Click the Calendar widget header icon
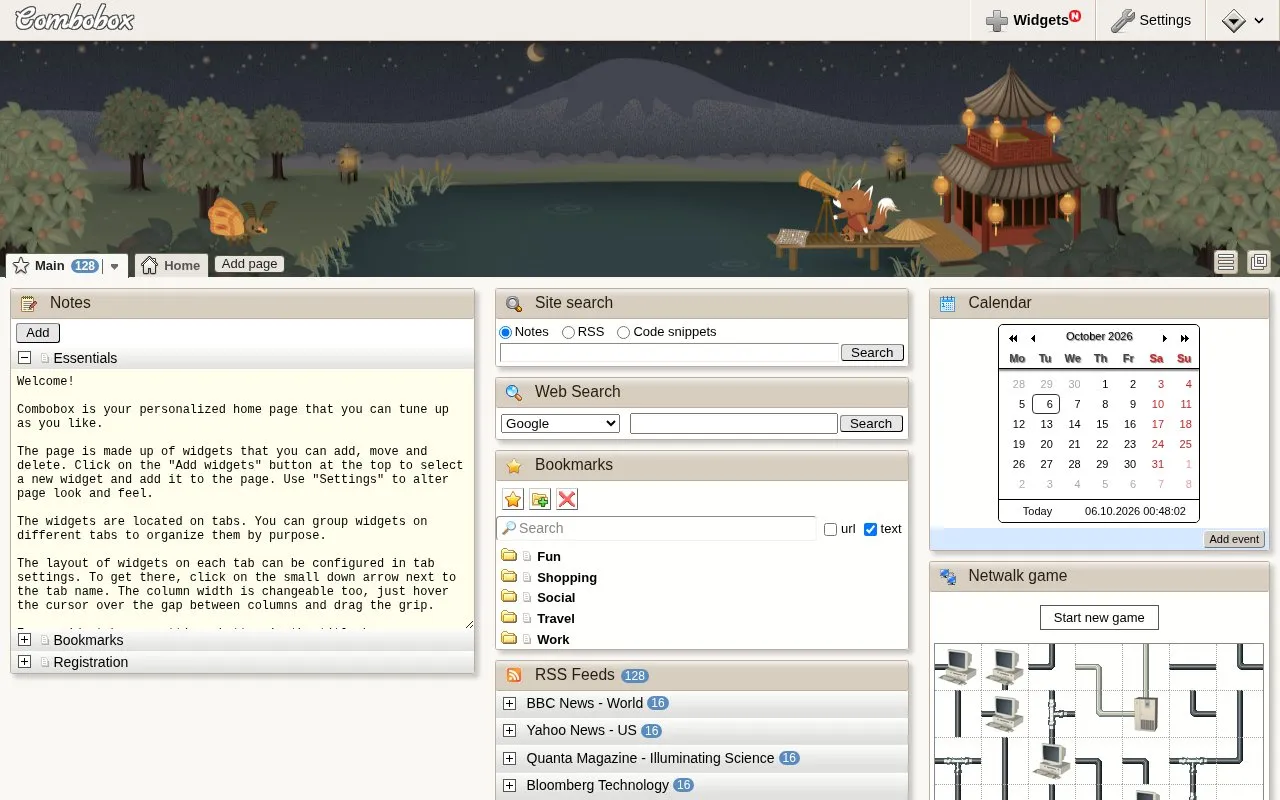Screen dimensions: 1280x800 (x=947, y=303)
